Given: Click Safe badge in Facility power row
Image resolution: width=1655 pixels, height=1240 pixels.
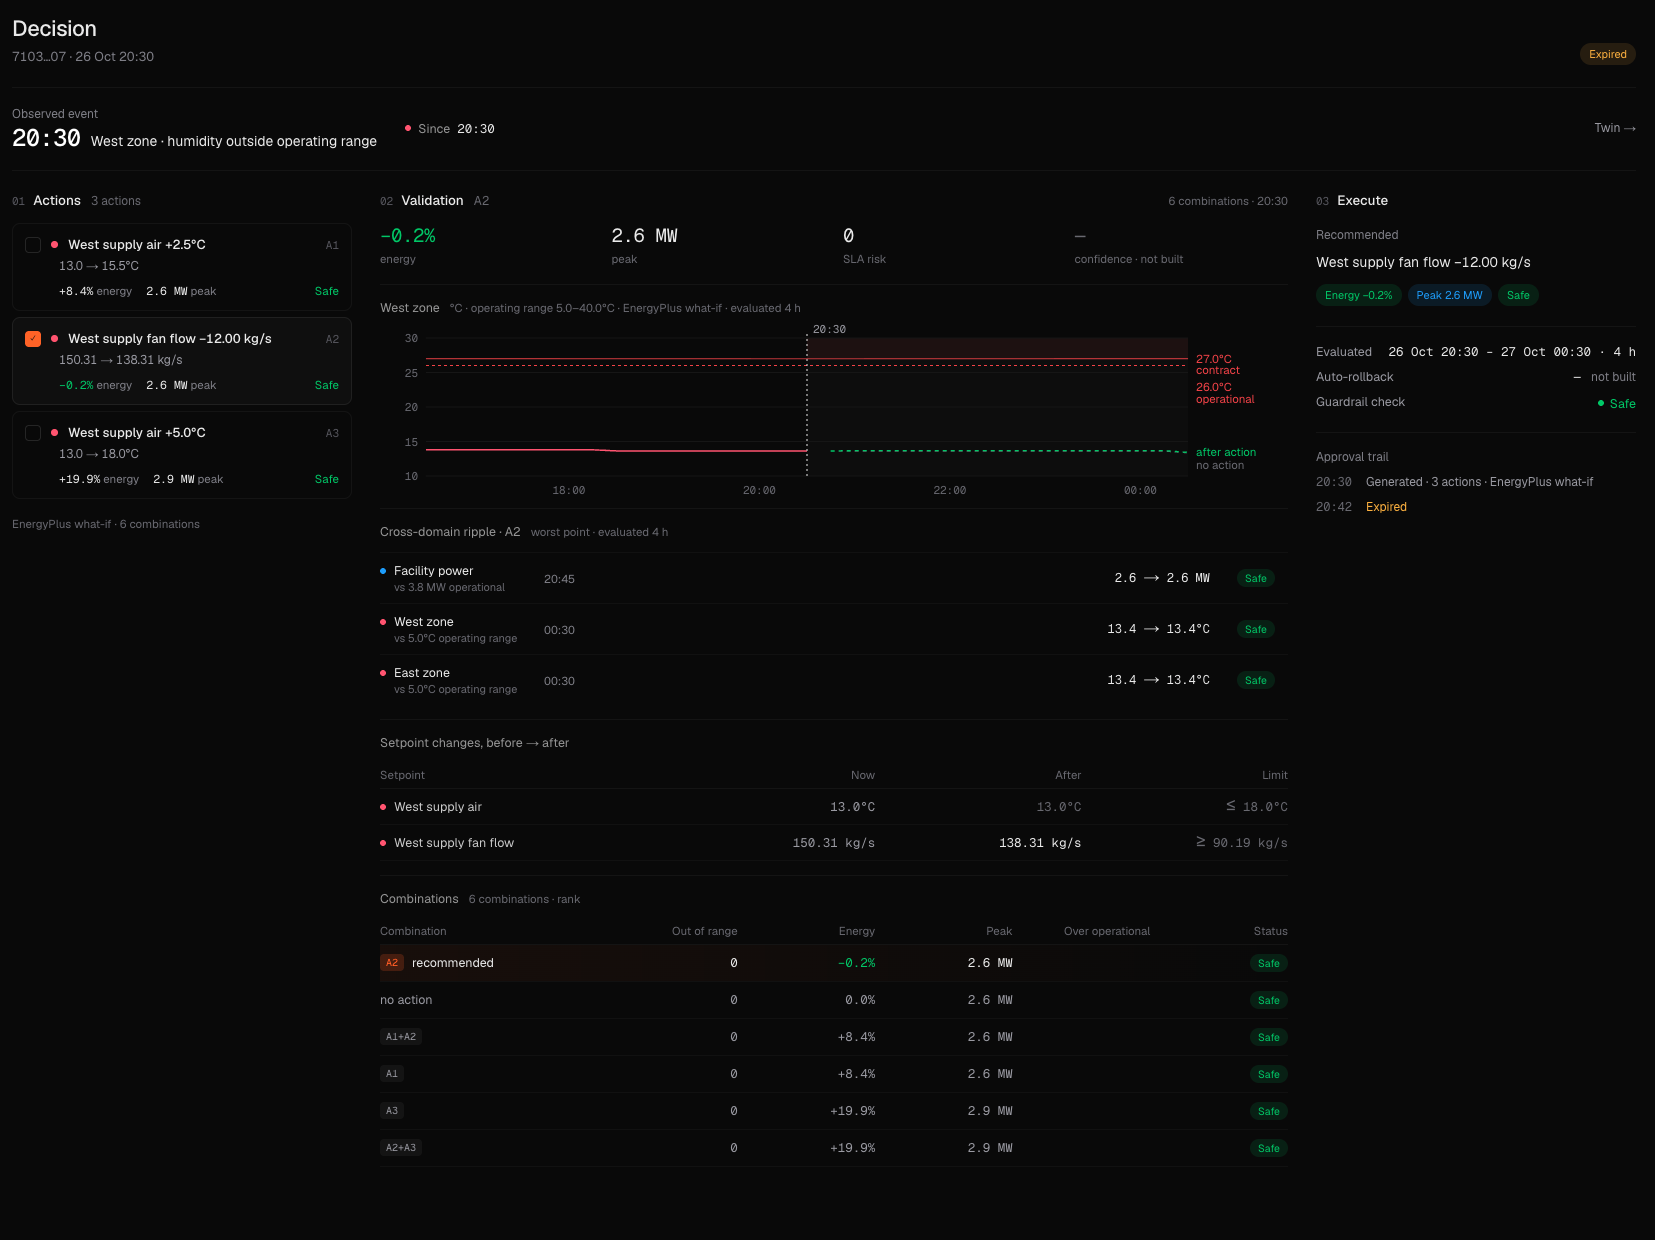Looking at the screenshot, I should click(1255, 578).
